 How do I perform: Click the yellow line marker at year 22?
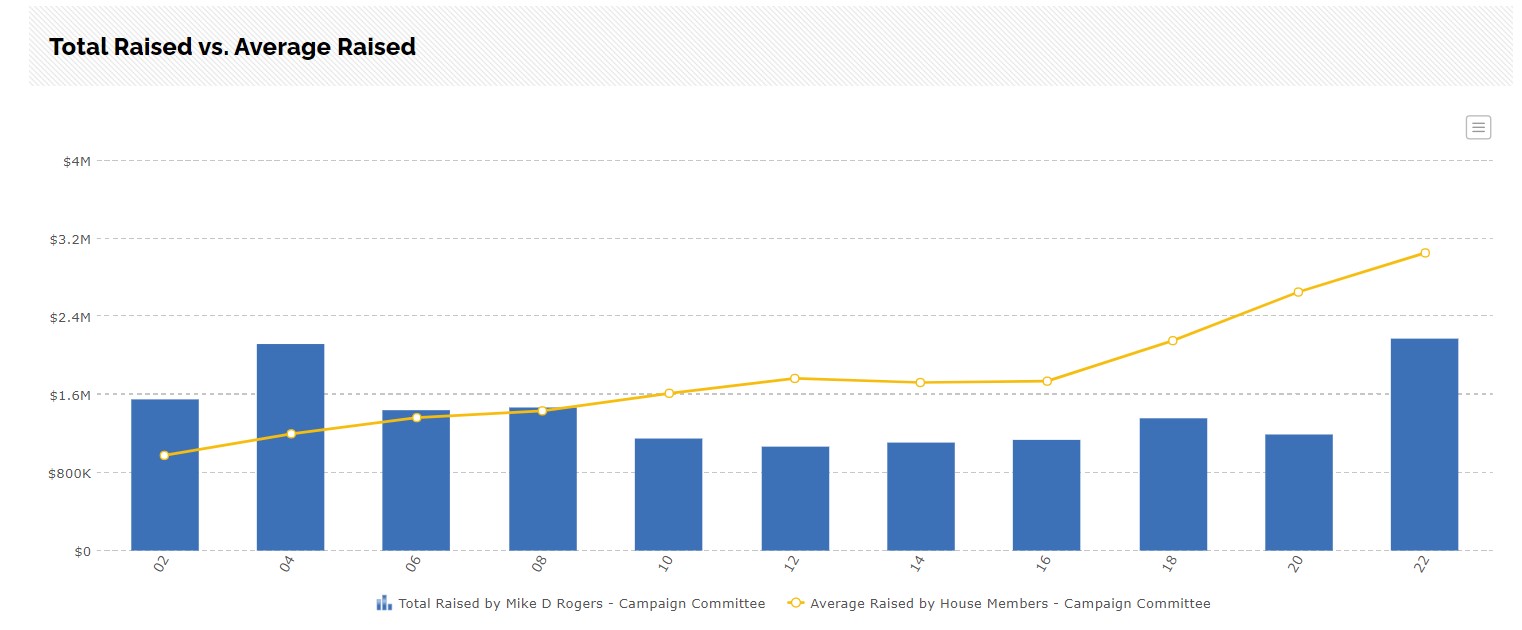[1425, 253]
